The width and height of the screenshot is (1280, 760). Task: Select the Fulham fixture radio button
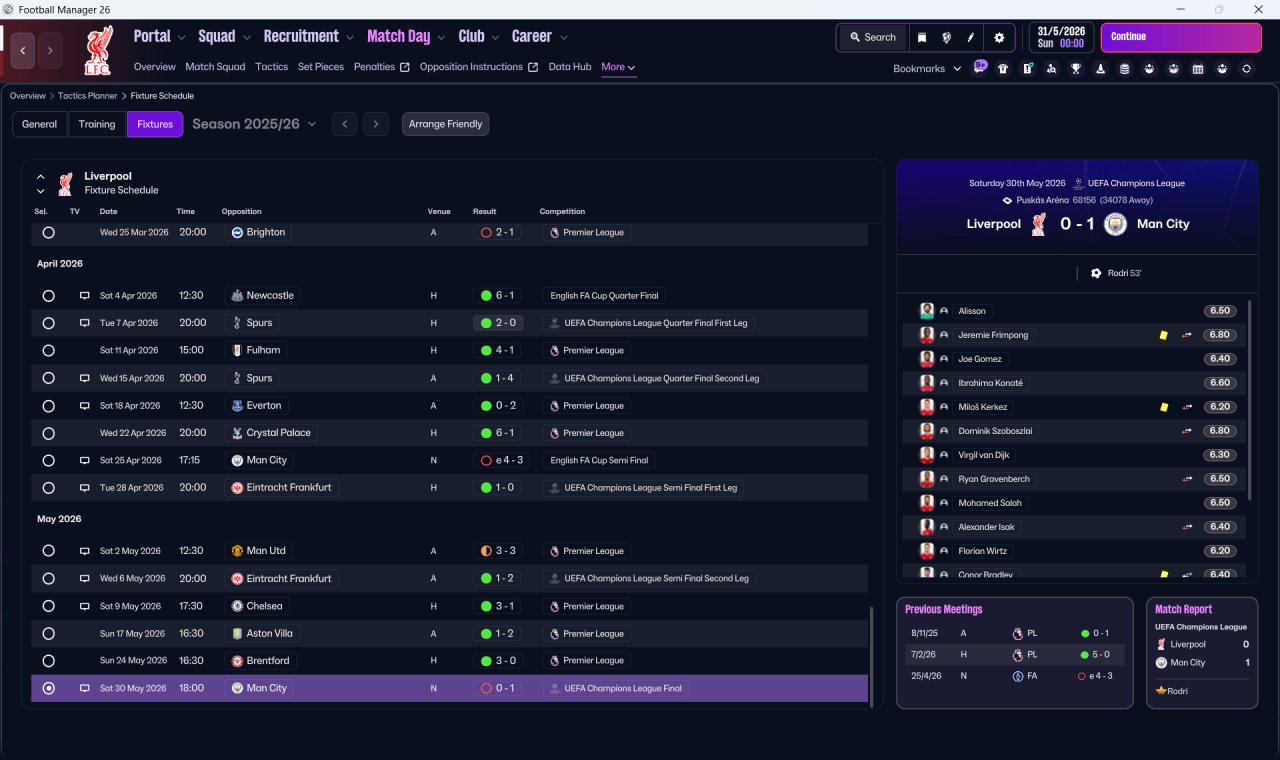click(x=48, y=351)
